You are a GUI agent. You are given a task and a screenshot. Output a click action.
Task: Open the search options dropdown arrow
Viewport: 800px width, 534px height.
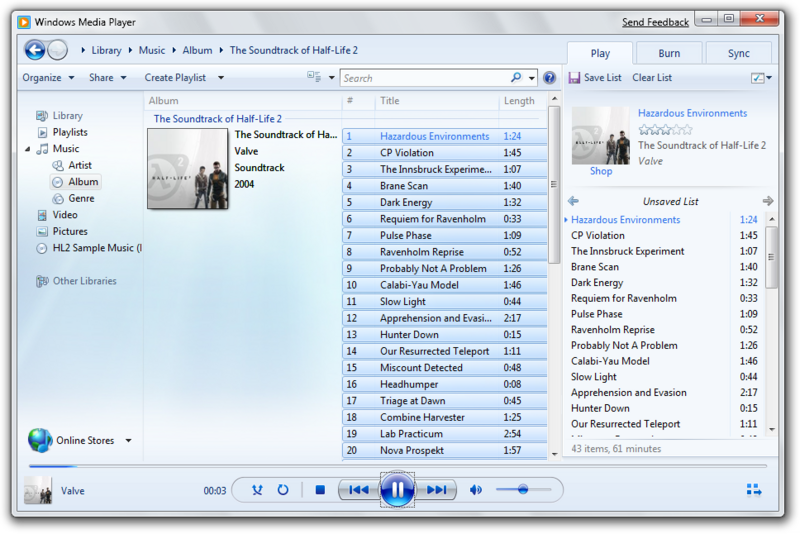(x=532, y=78)
